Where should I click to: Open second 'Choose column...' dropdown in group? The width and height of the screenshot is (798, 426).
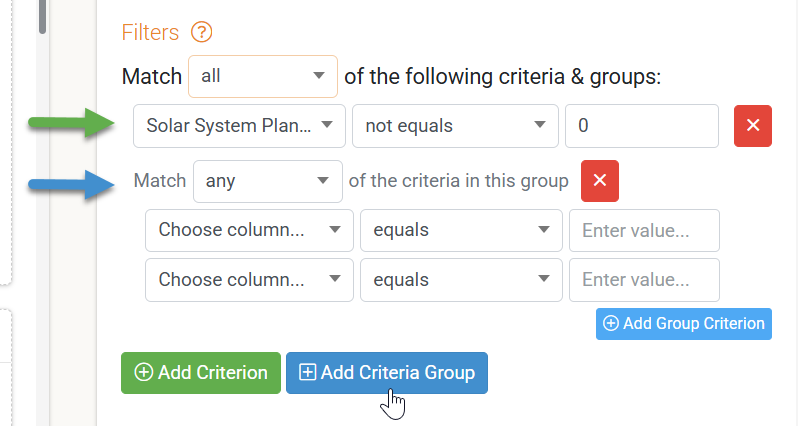249,279
